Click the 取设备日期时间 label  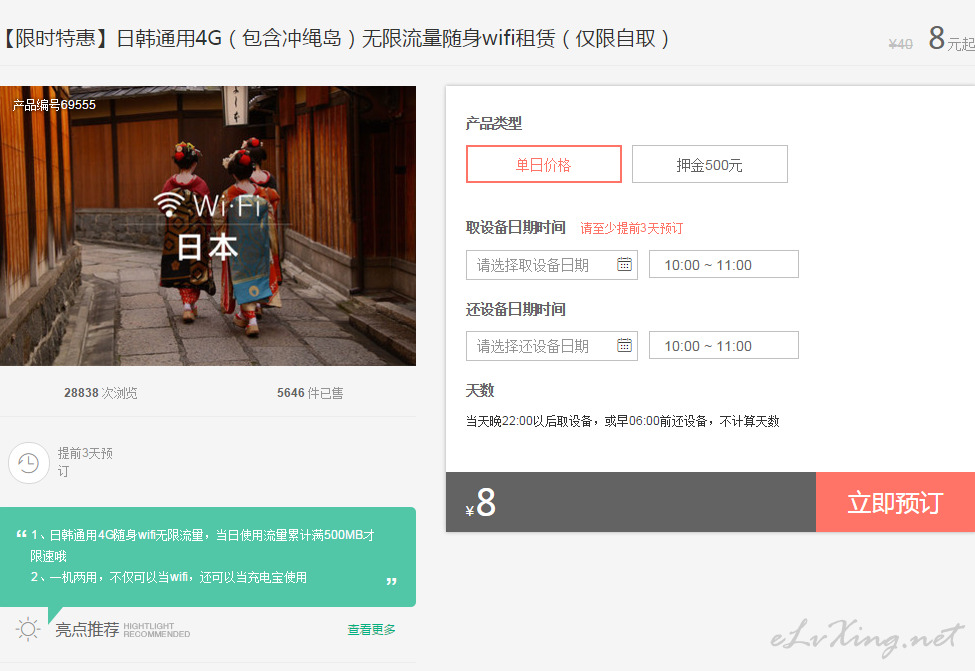[515, 228]
